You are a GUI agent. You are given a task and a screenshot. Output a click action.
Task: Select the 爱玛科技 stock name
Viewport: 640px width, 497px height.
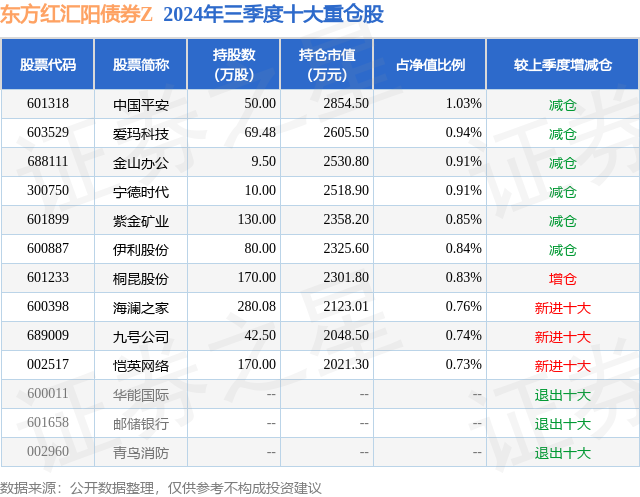coord(141,134)
